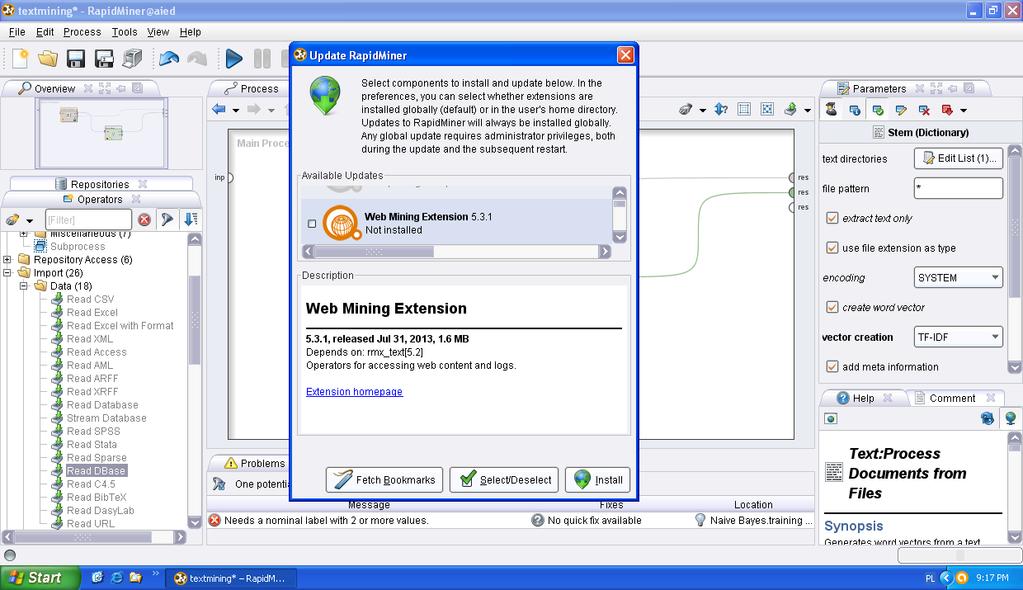This screenshot has width=1023, height=590.
Task: Toggle expert mode graduate icon in Parameters
Action: point(831,110)
